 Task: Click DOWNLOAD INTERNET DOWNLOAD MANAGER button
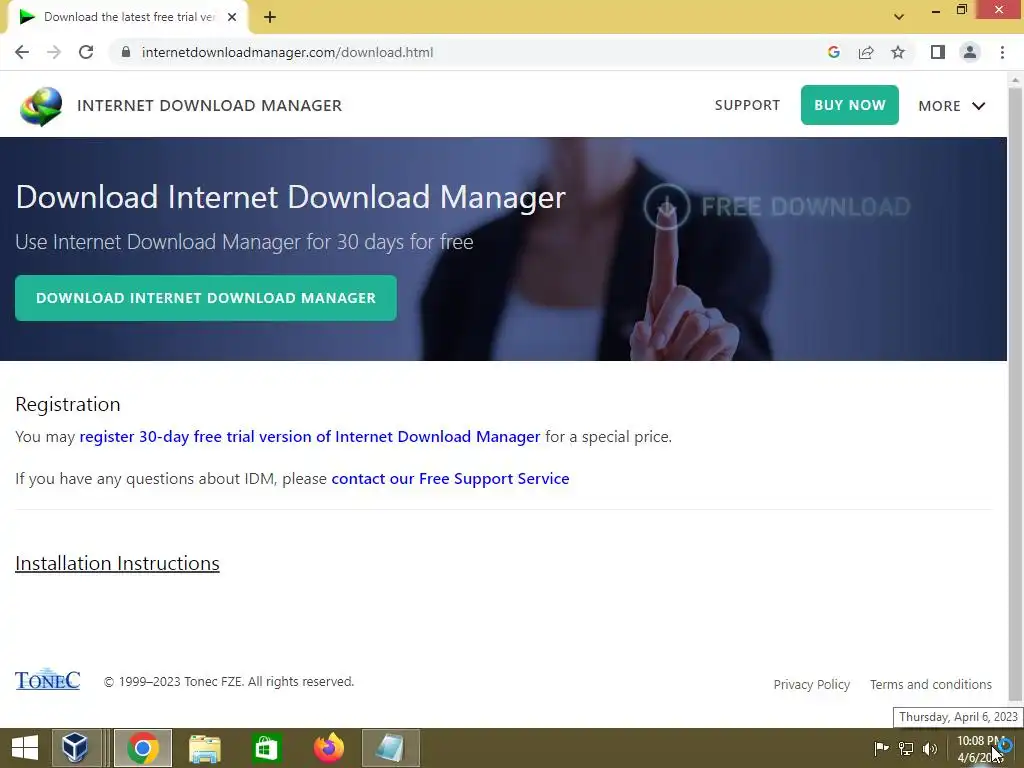[x=206, y=298]
